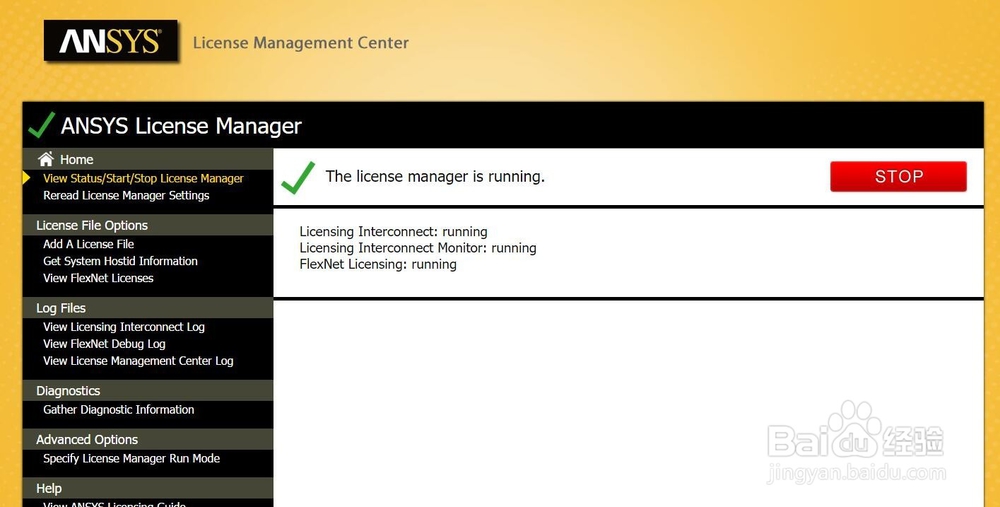Click 'Licensing Interconnect Monitor: running' status line
Viewport: 1000px width, 507px height.
418,248
